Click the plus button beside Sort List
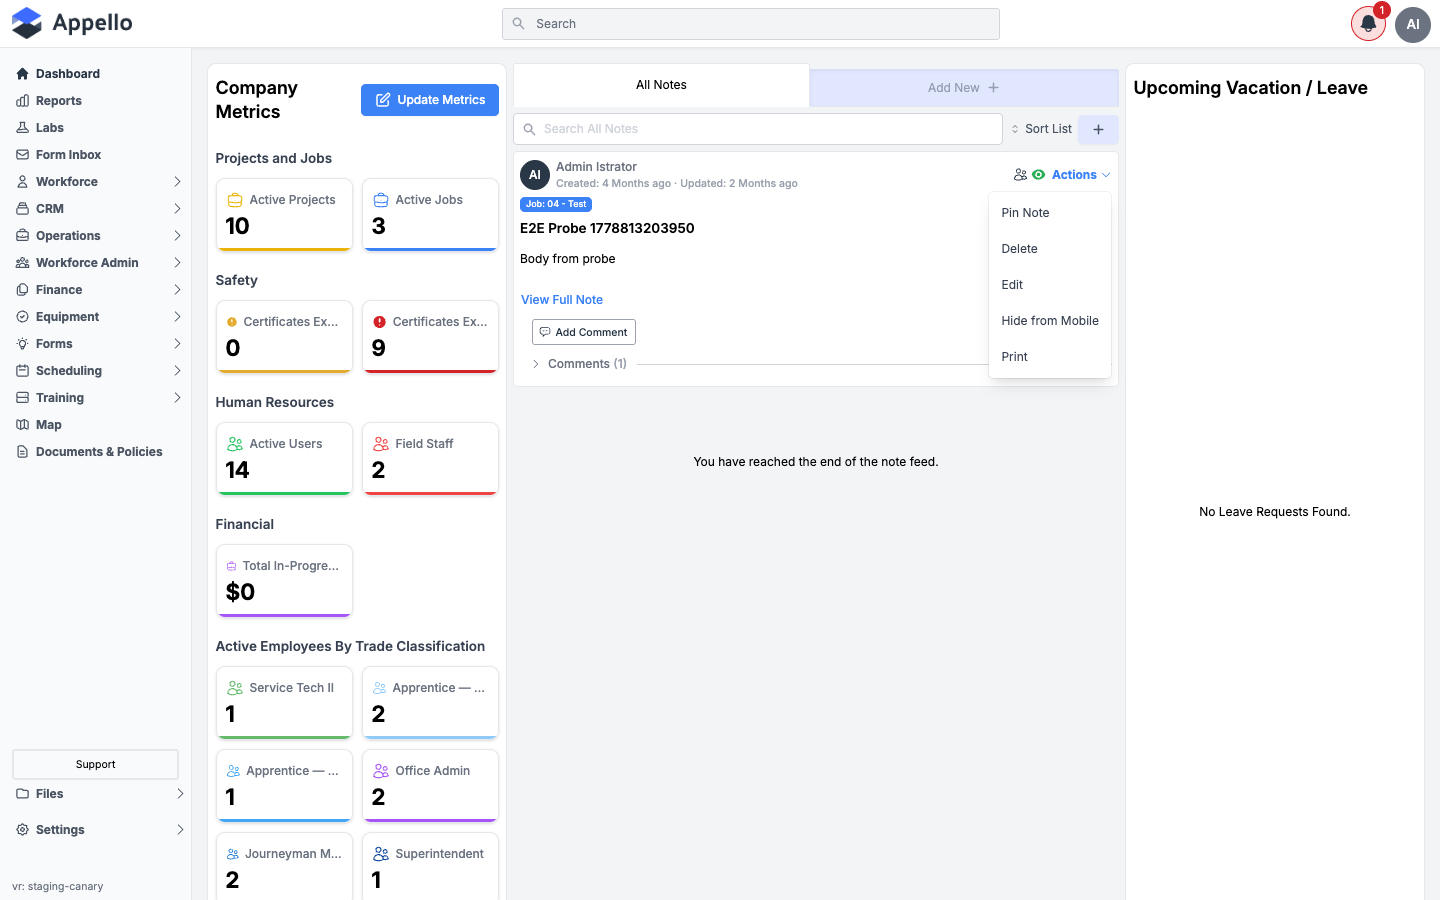 click(x=1098, y=129)
